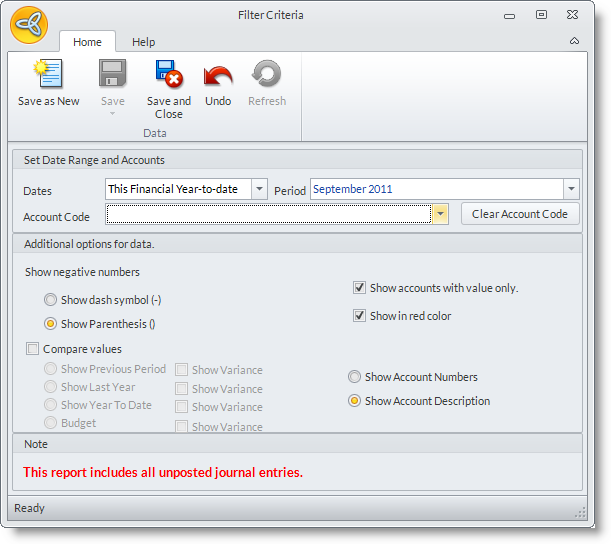611x544 pixels.
Task: Open the Dates dropdown list
Action: pyautogui.click(x=259, y=189)
